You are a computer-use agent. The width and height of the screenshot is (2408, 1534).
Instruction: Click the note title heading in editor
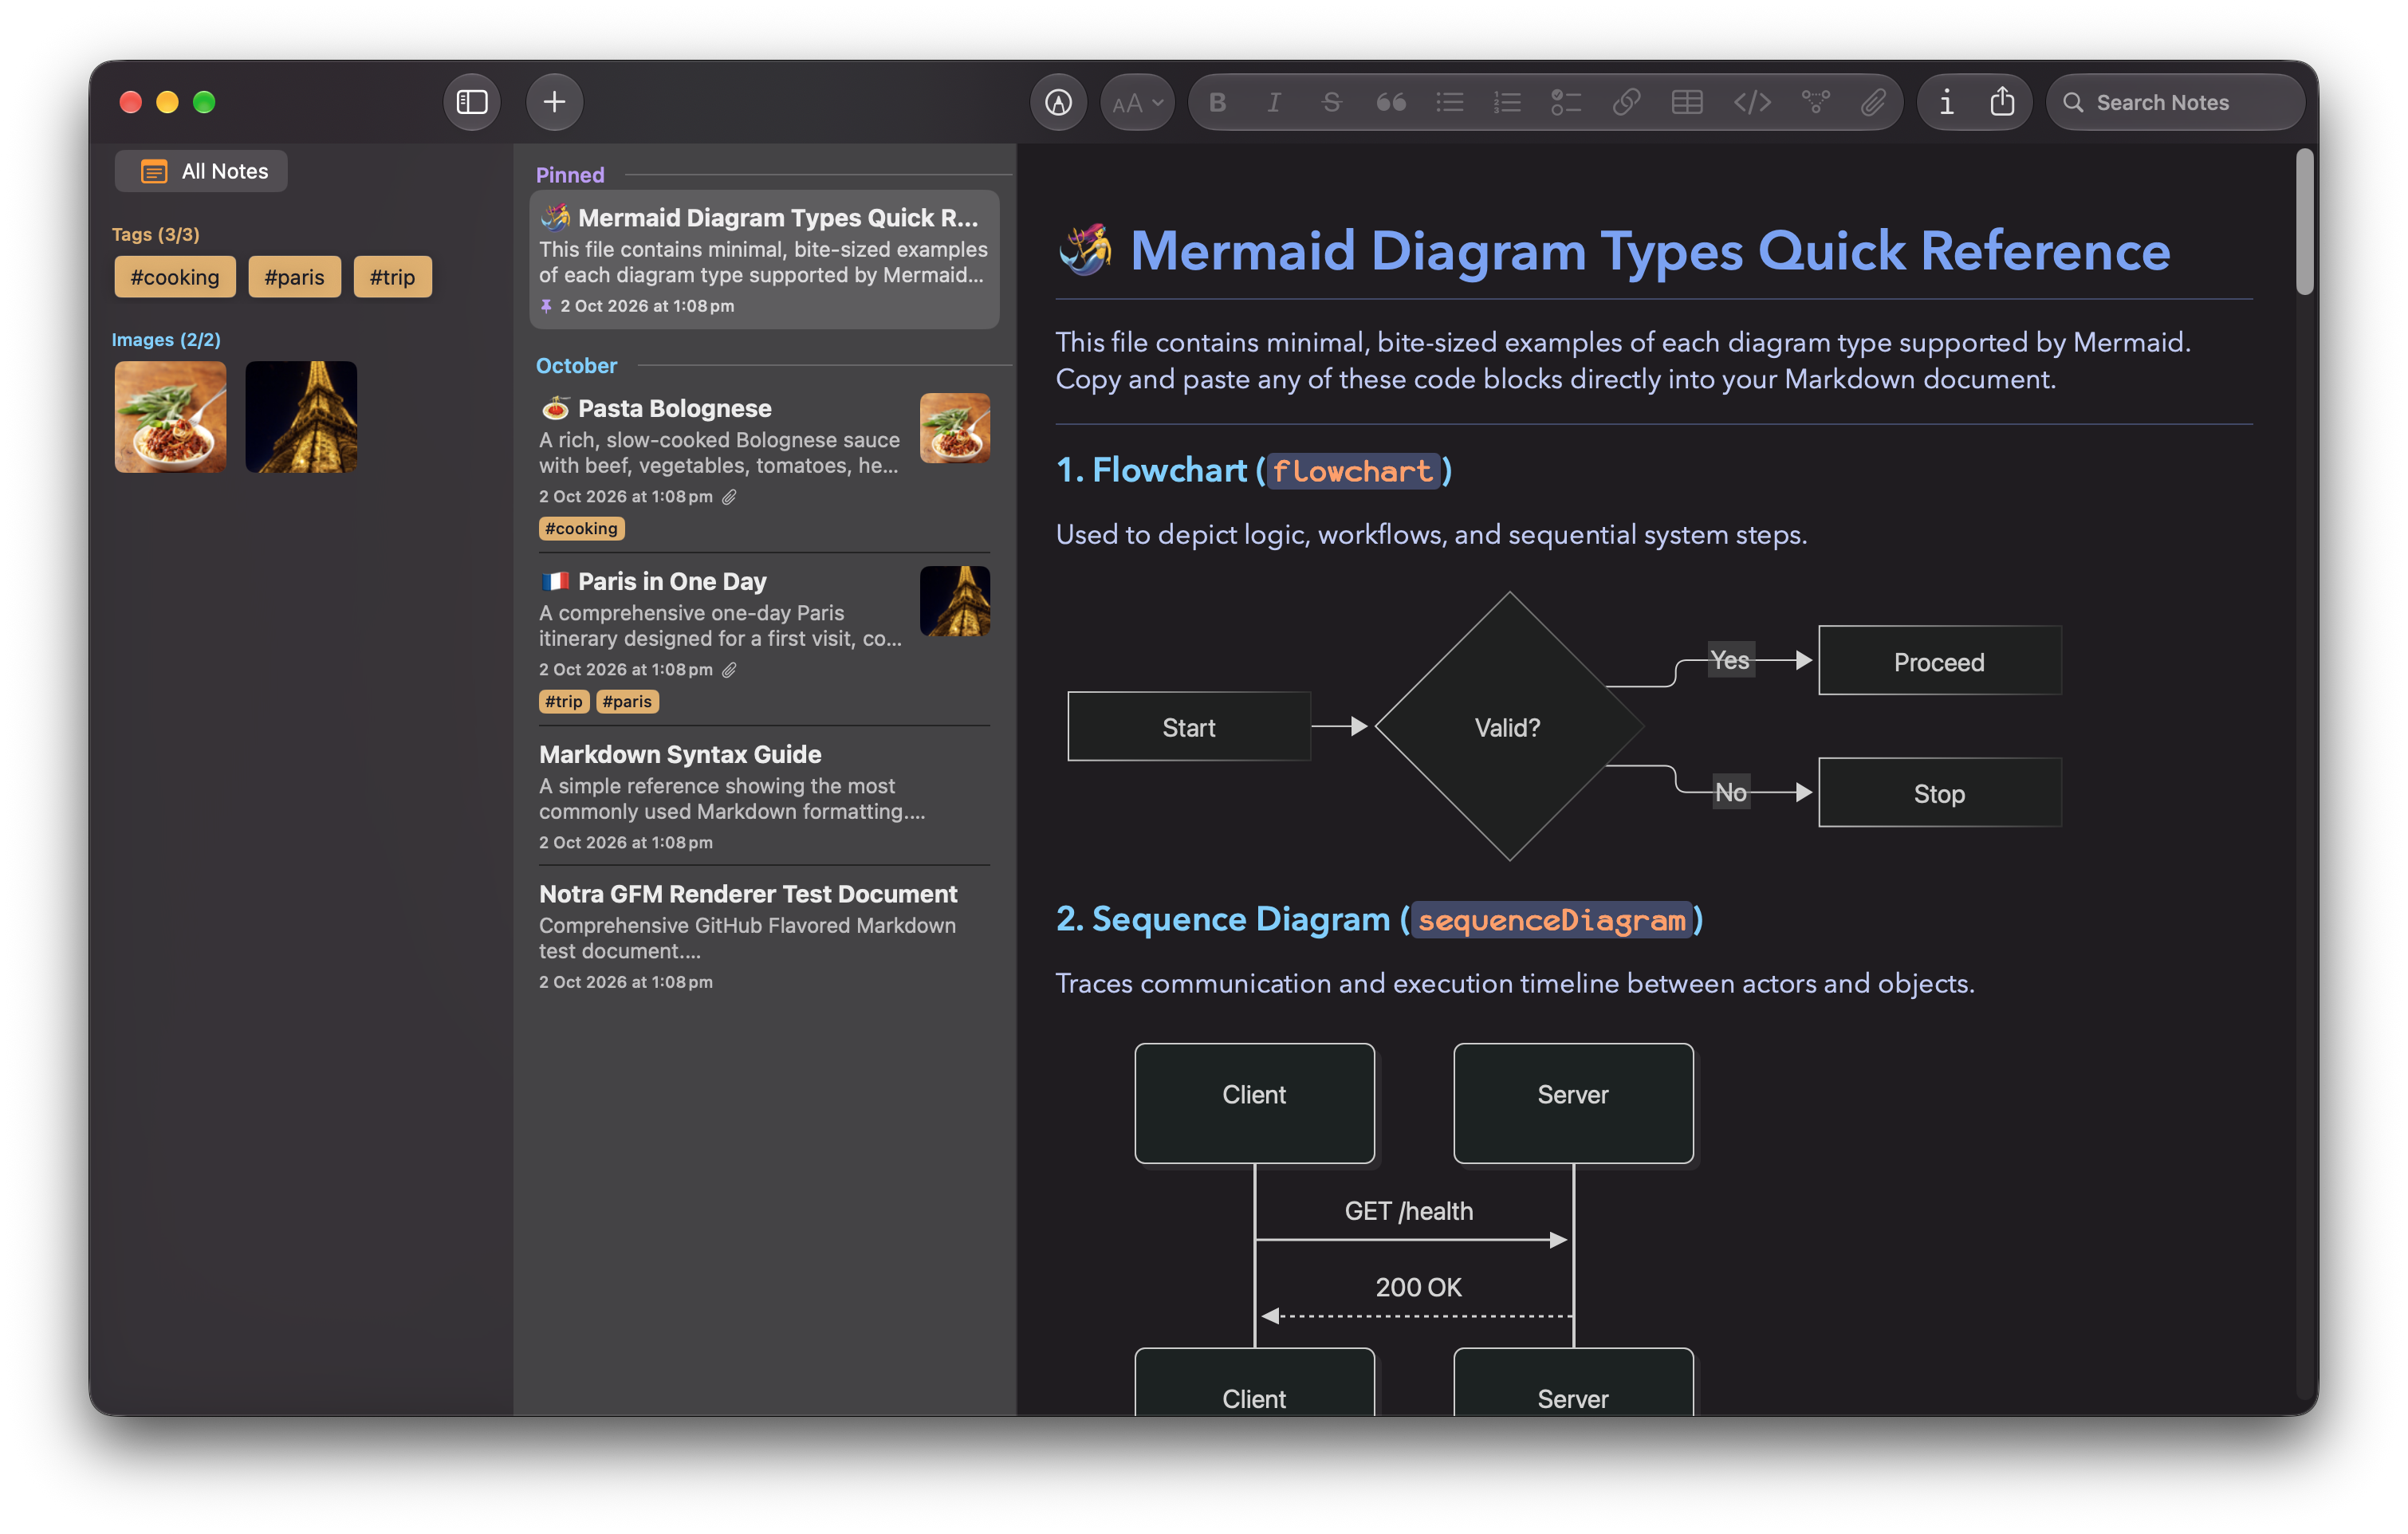pos(1613,251)
